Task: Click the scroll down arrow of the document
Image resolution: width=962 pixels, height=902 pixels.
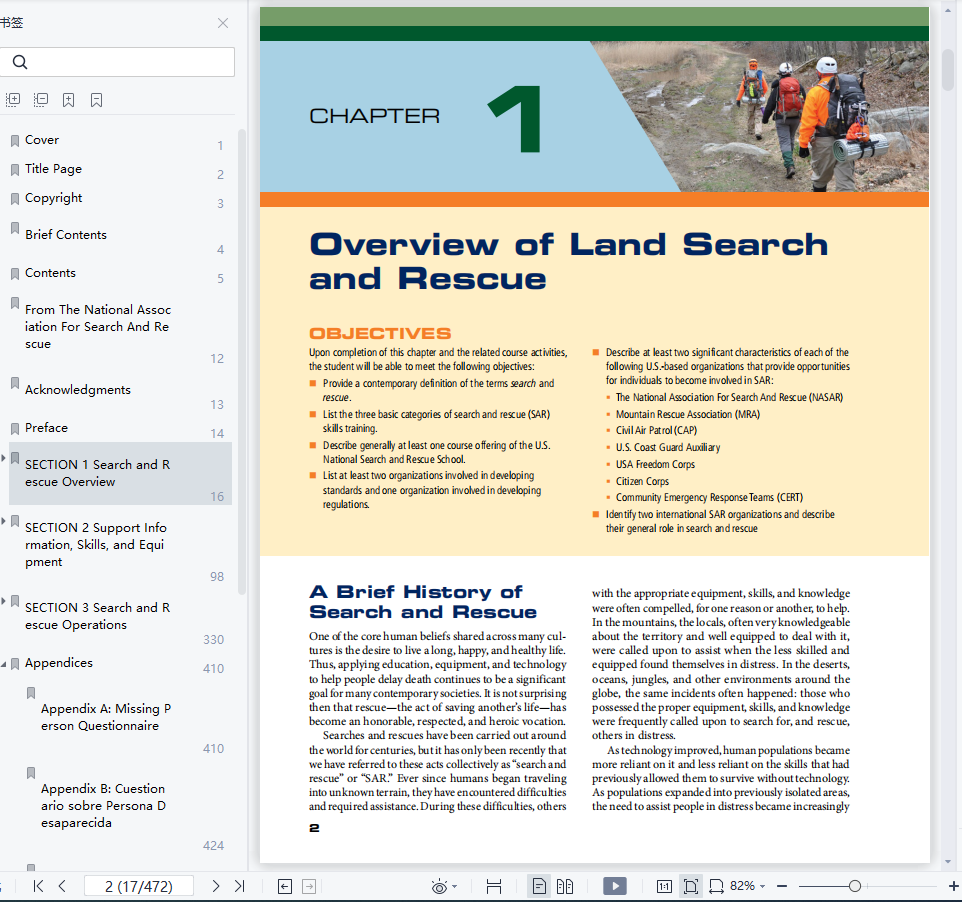Action: click(x=948, y=862)
